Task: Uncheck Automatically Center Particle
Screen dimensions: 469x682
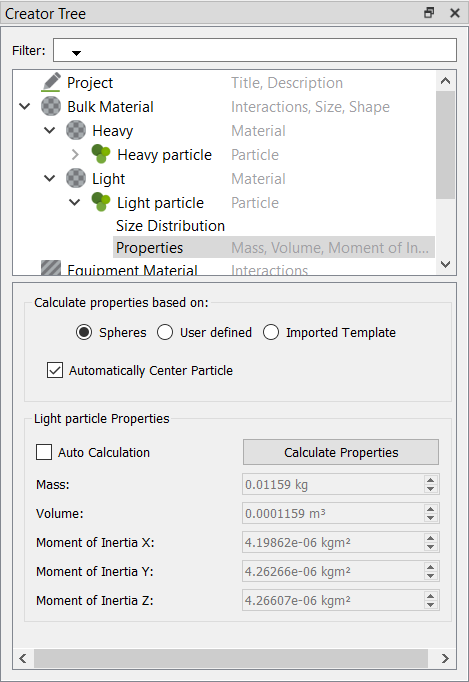Action: coord(55,370)
